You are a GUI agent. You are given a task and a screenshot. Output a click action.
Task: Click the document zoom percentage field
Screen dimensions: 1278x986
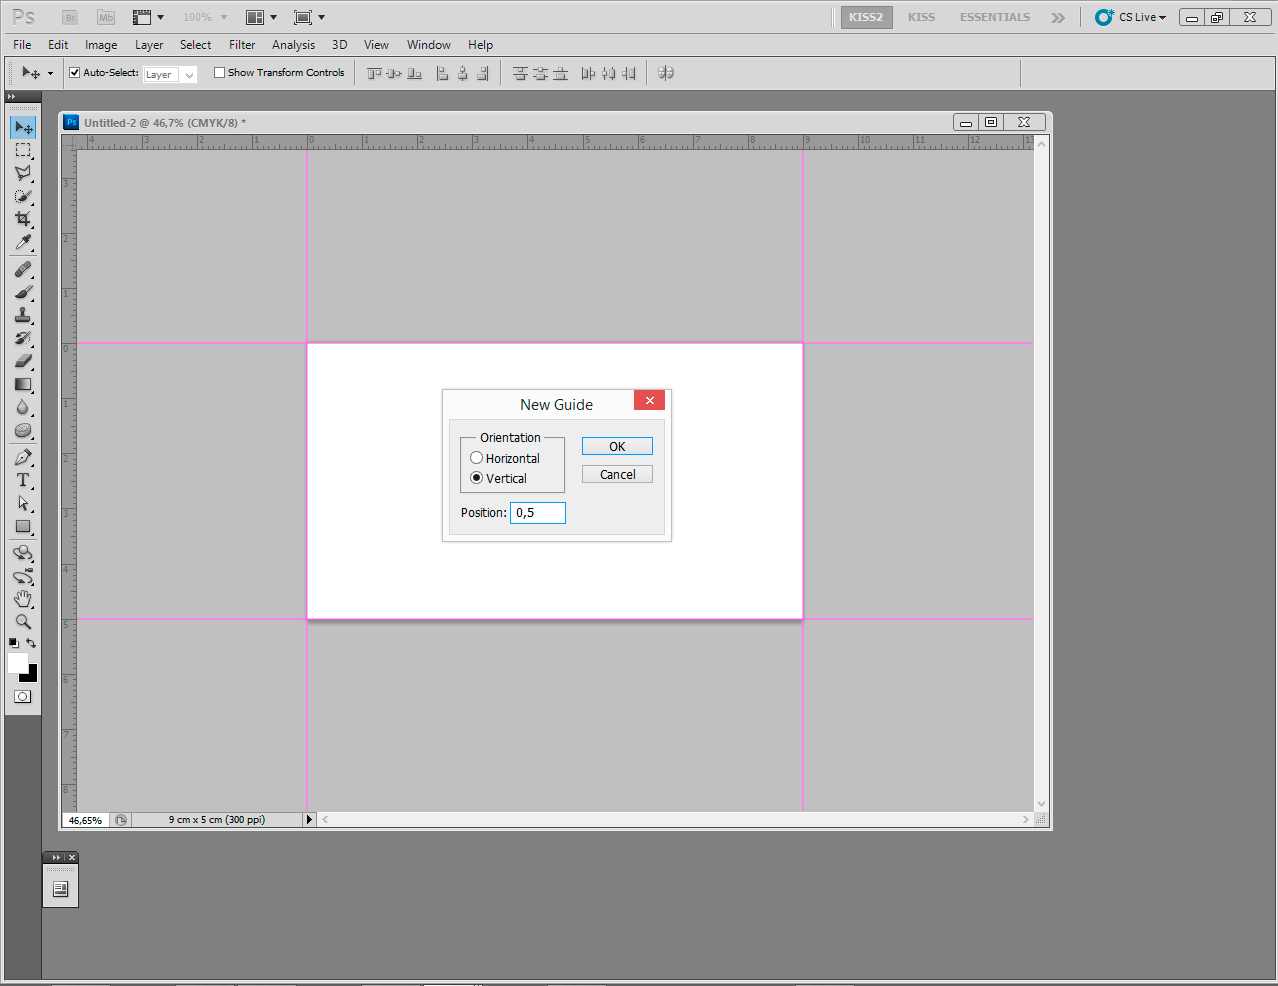tap(85, 820)
